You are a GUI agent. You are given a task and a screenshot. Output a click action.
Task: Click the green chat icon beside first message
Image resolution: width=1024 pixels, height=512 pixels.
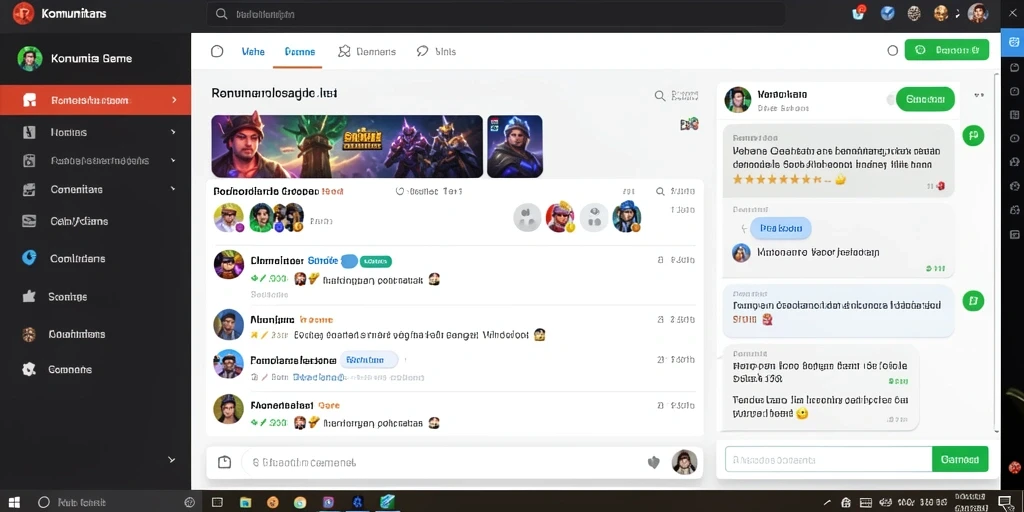973,135
